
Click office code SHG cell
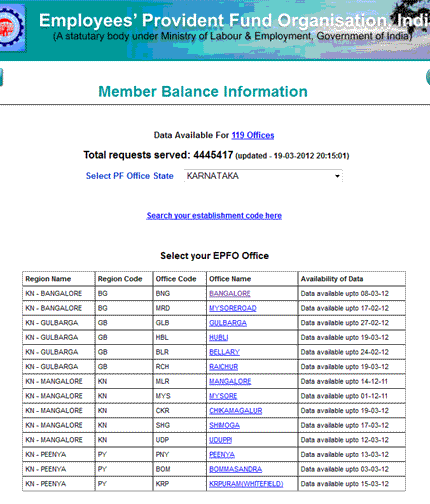coord(180,425)
